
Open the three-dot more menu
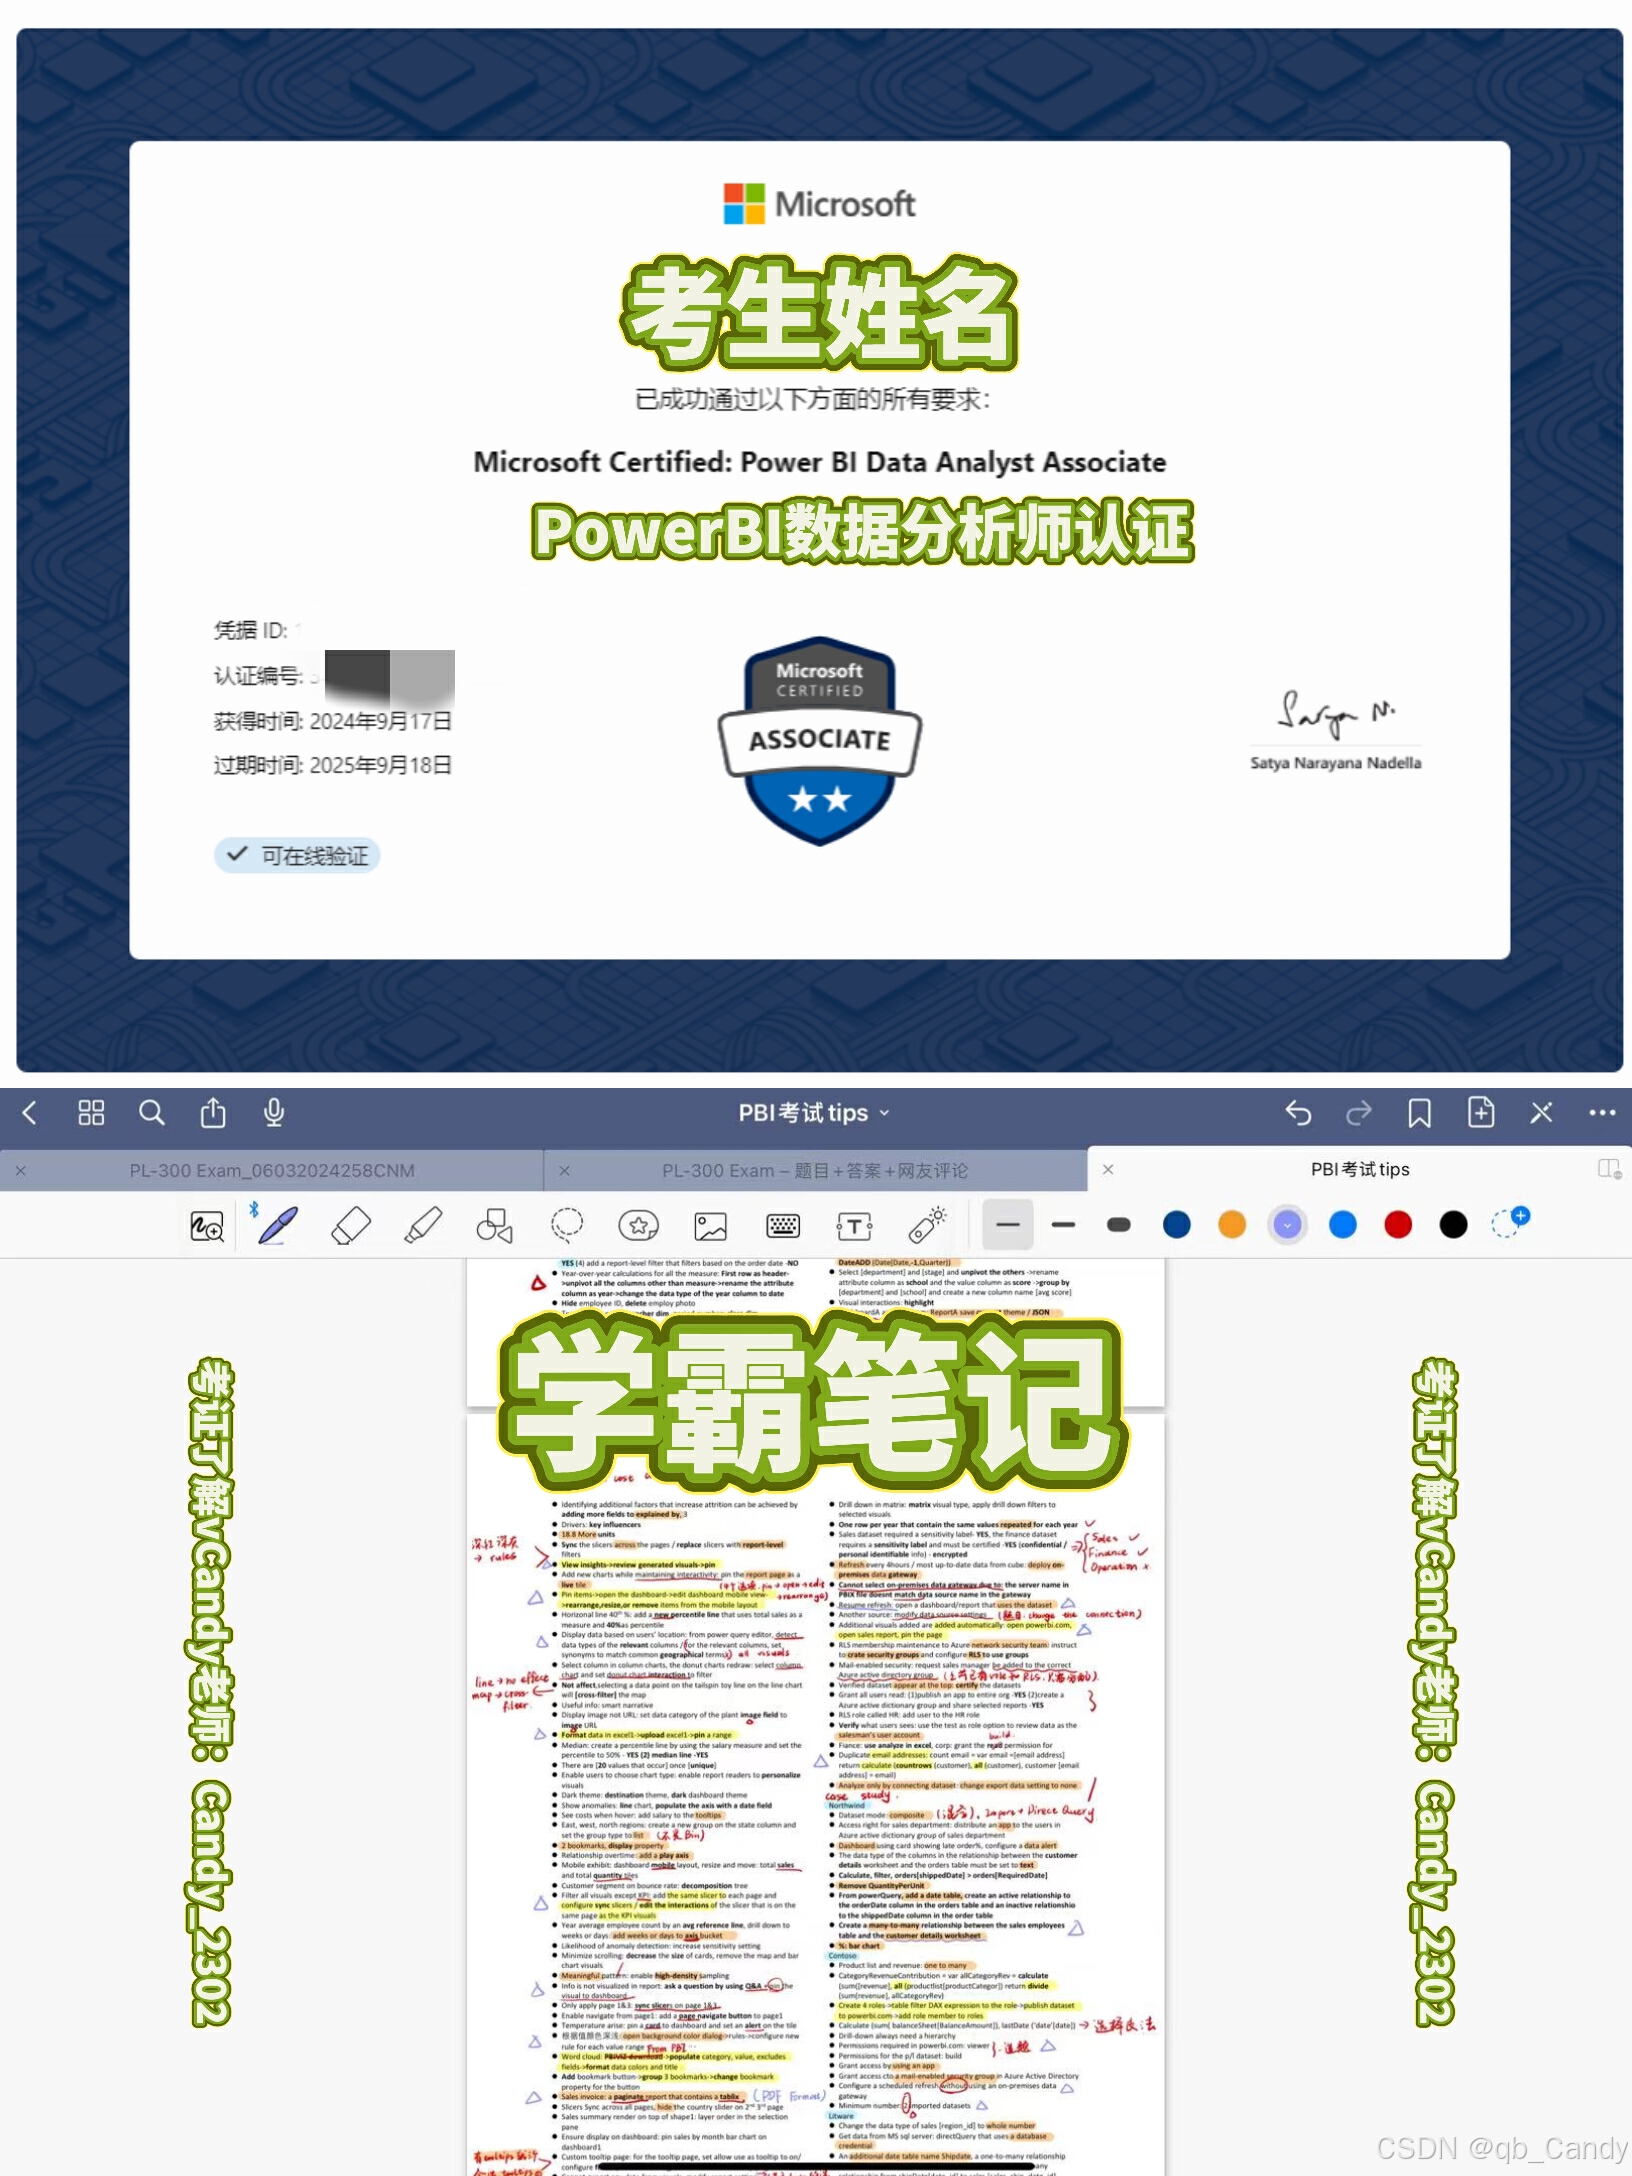point(1602,1113)
